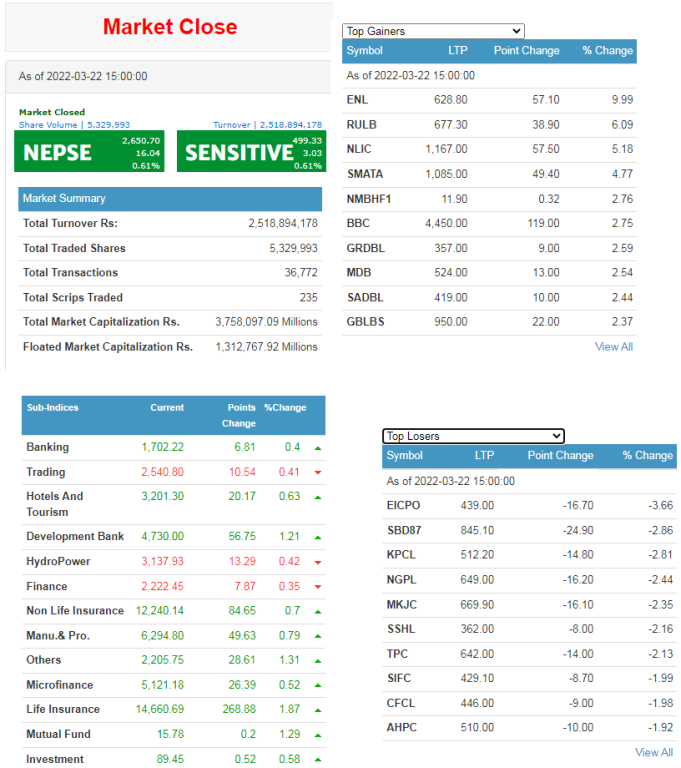
Task: Select MDB symbol in gainers table
Action: coord(359,272)
